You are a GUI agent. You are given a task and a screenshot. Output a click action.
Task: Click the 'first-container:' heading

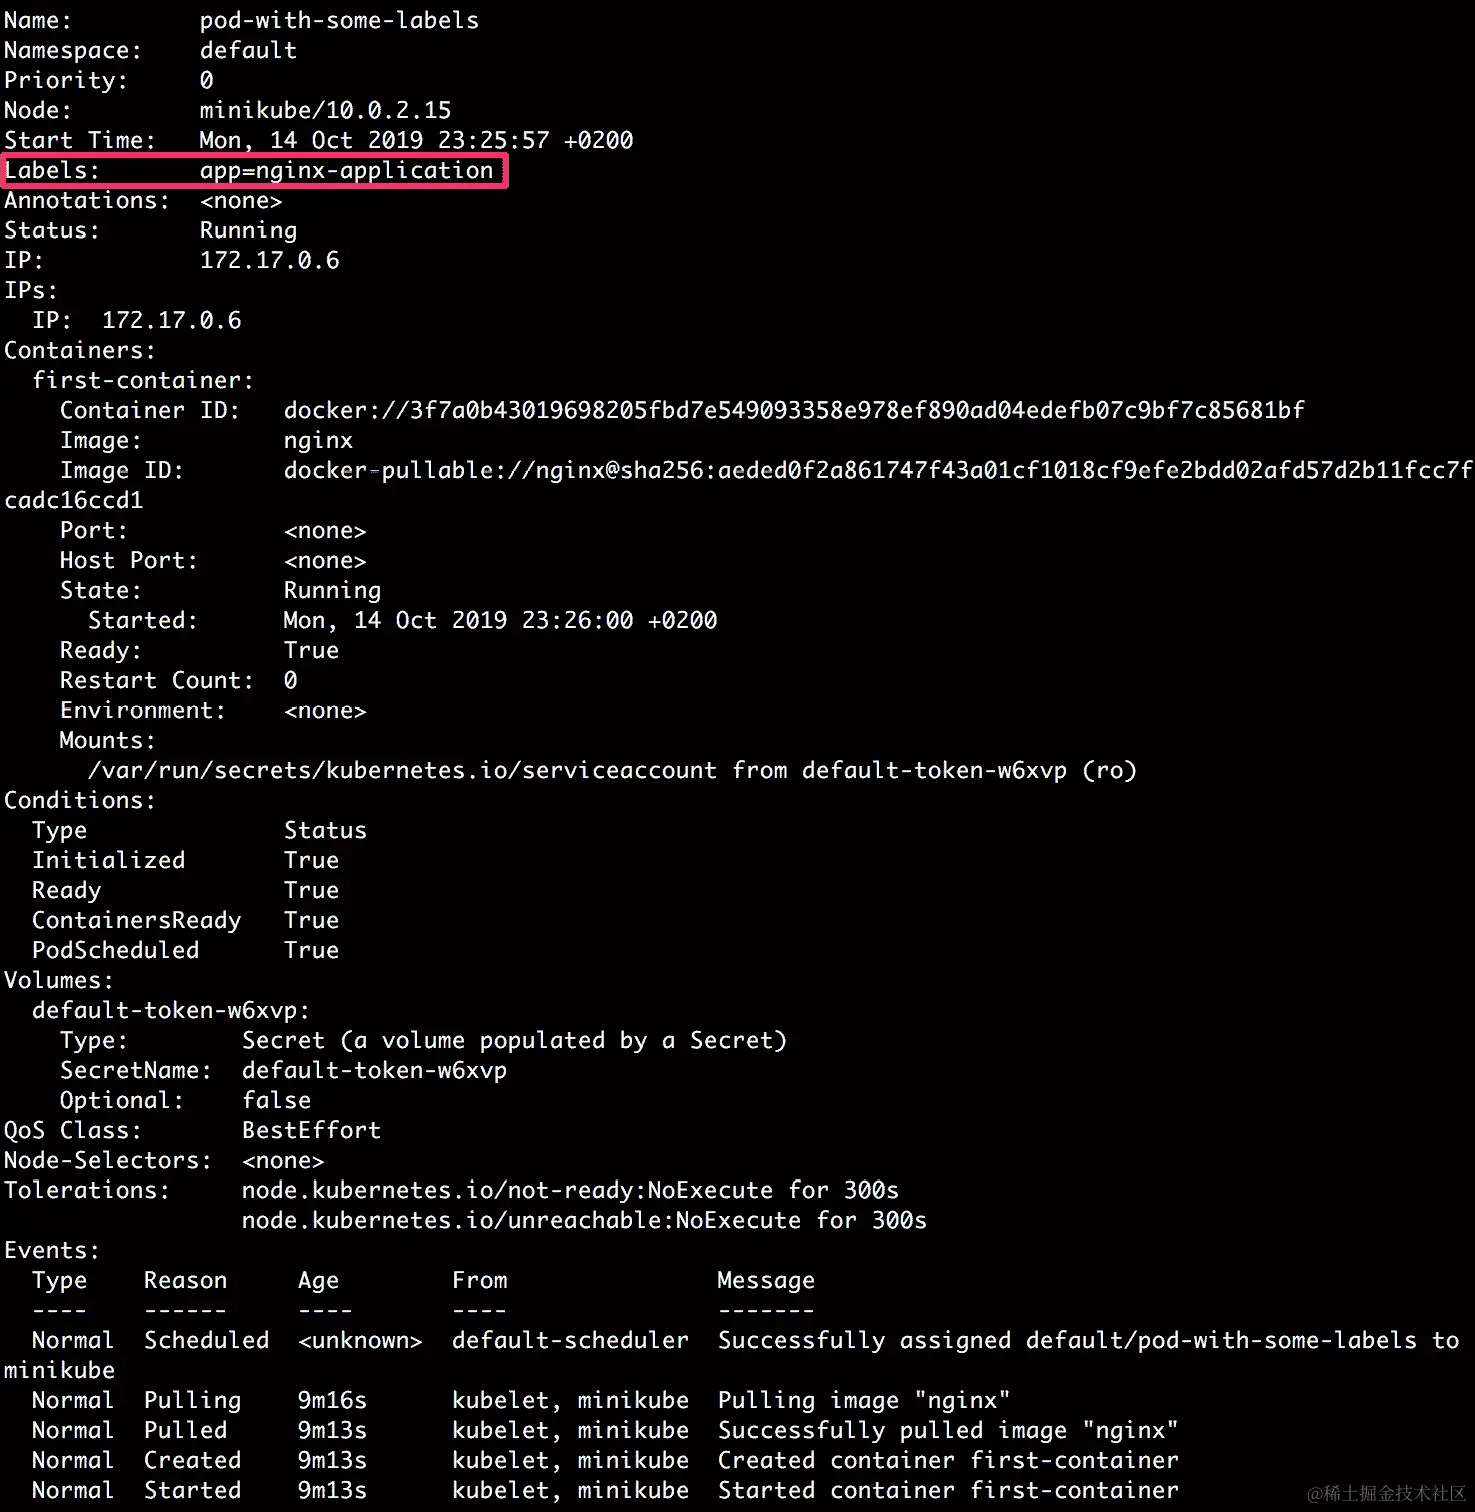click(143, 380)
